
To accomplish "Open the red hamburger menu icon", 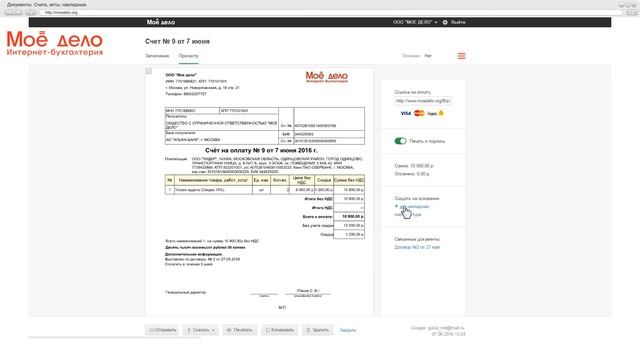I will (461, 56).
